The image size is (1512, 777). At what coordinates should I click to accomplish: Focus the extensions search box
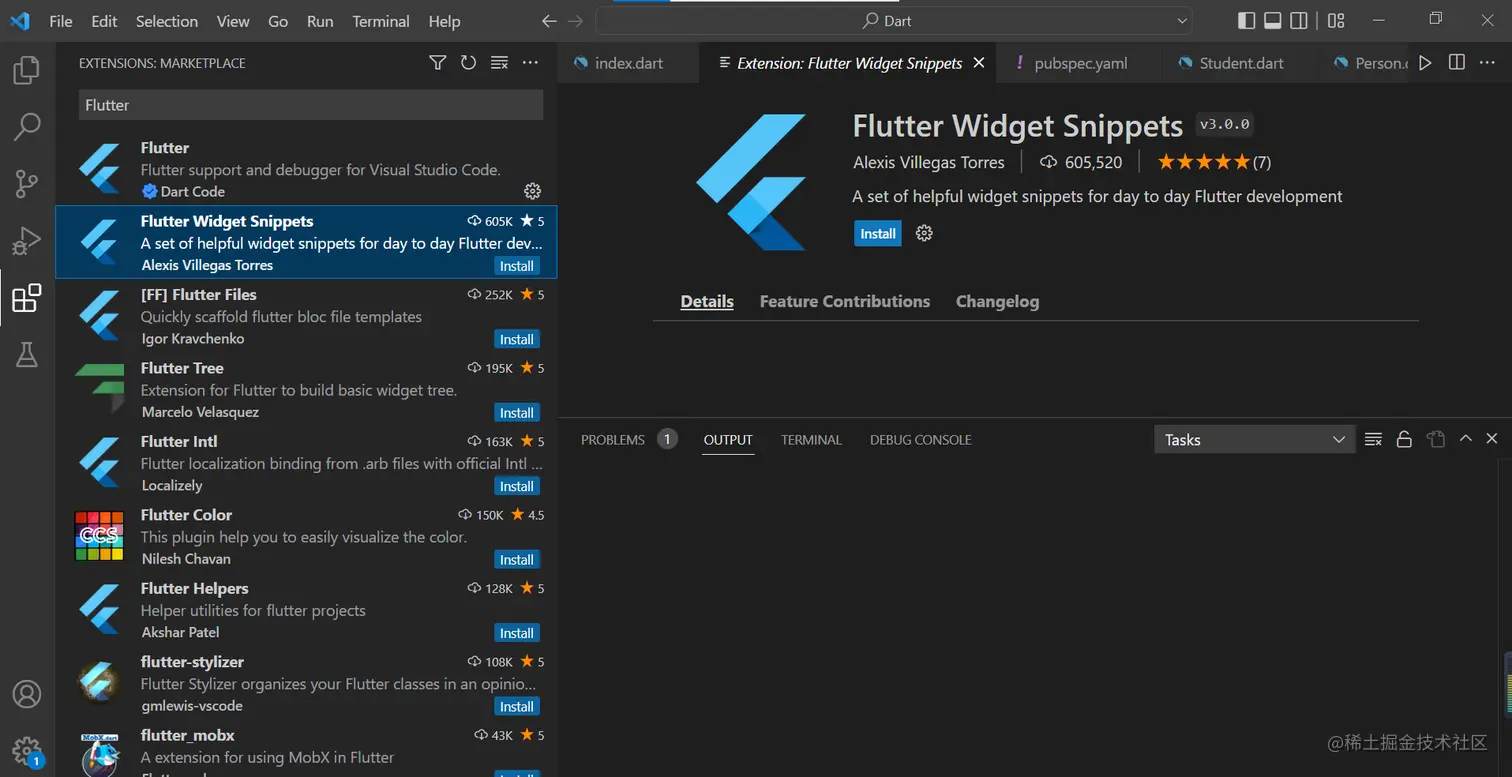(310, 105)
